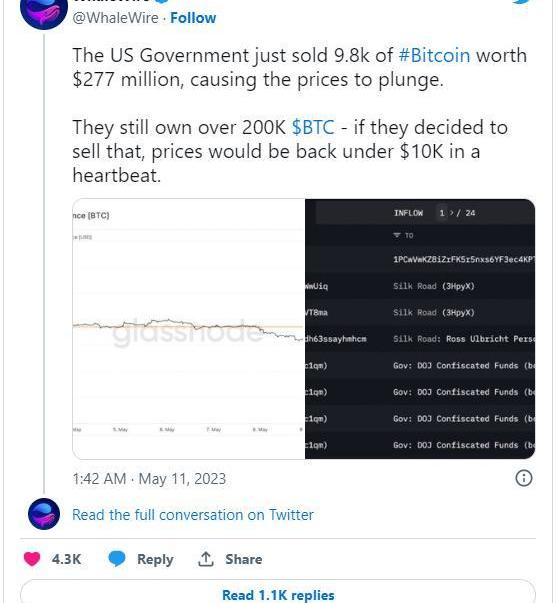Click the heart like icon
556x603 pixels.
(32, 559)
